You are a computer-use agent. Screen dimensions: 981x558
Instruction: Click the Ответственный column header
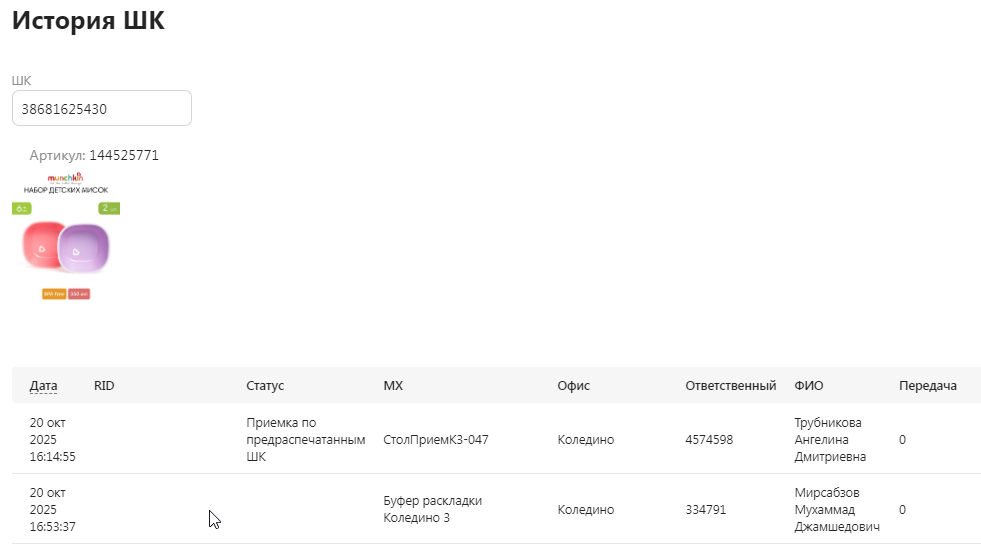(730, 385)
